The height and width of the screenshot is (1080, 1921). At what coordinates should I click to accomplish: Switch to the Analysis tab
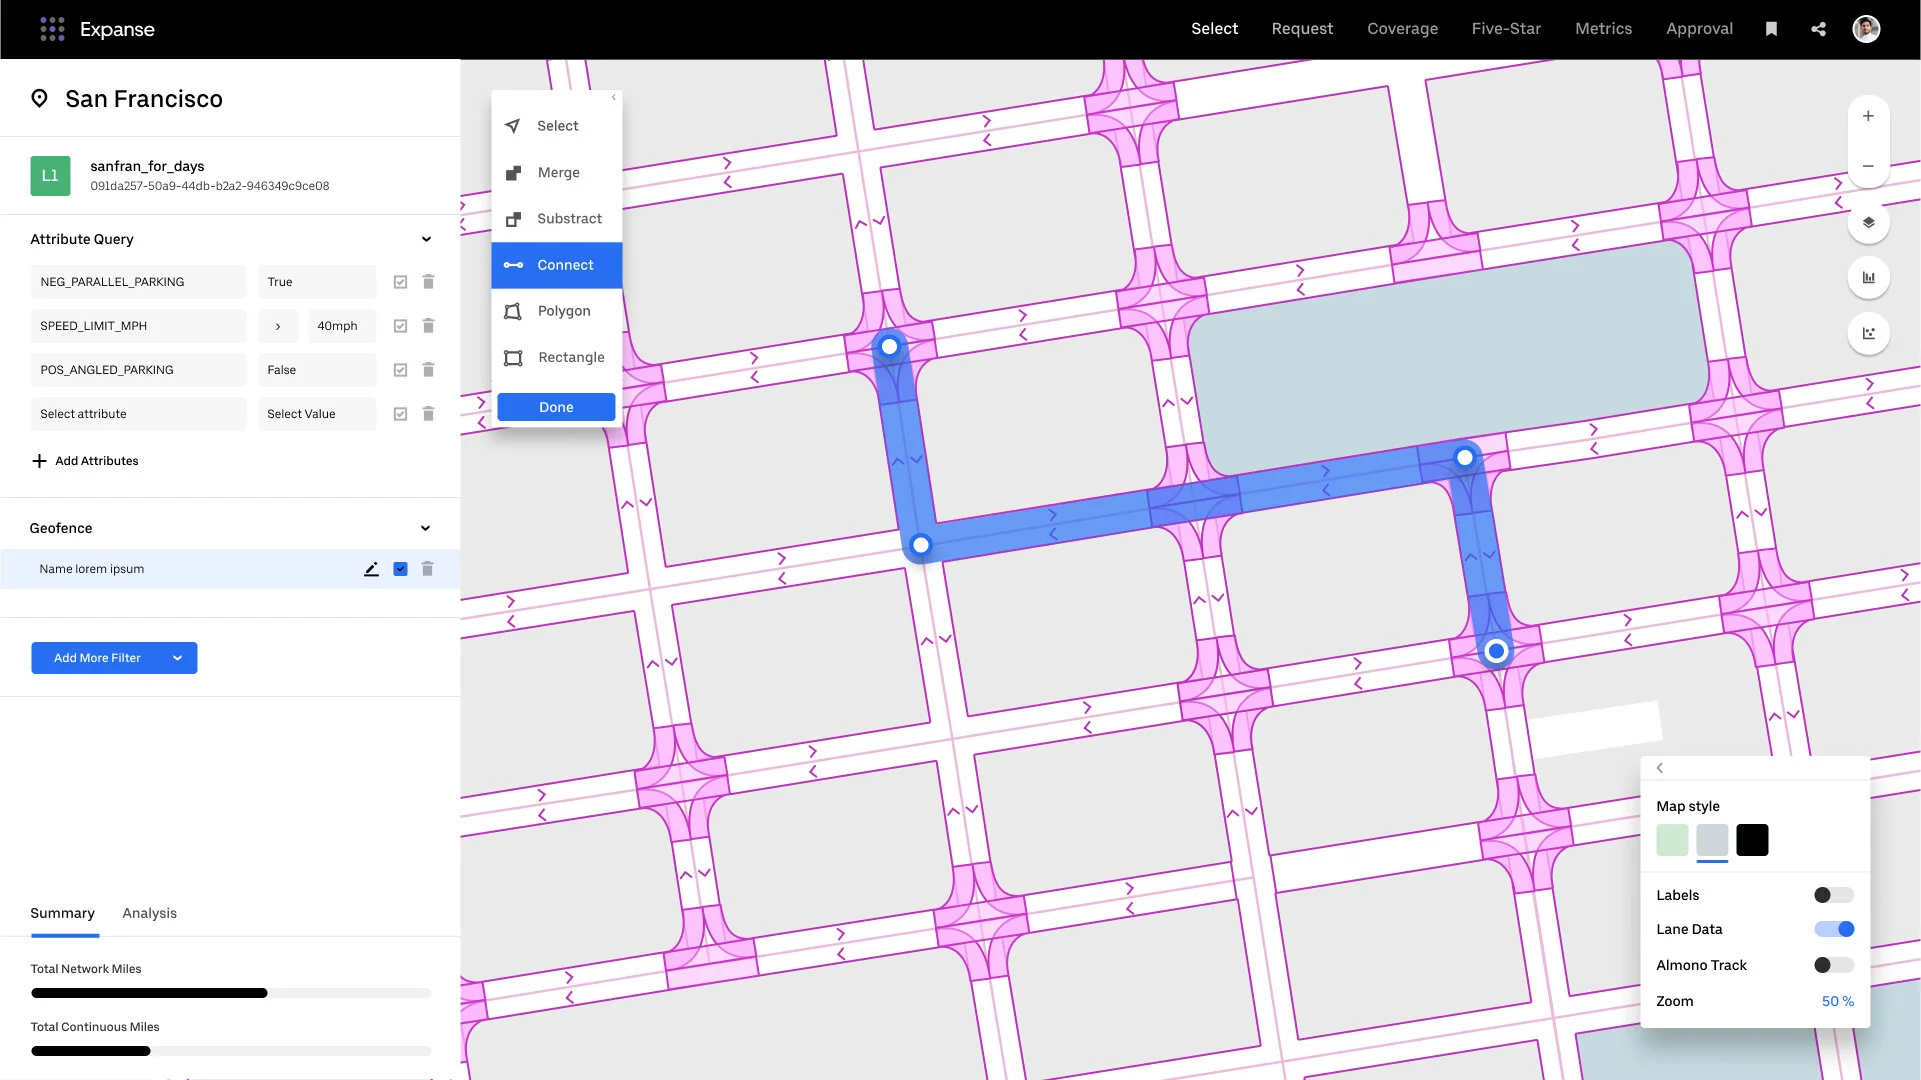click(149, 913)
